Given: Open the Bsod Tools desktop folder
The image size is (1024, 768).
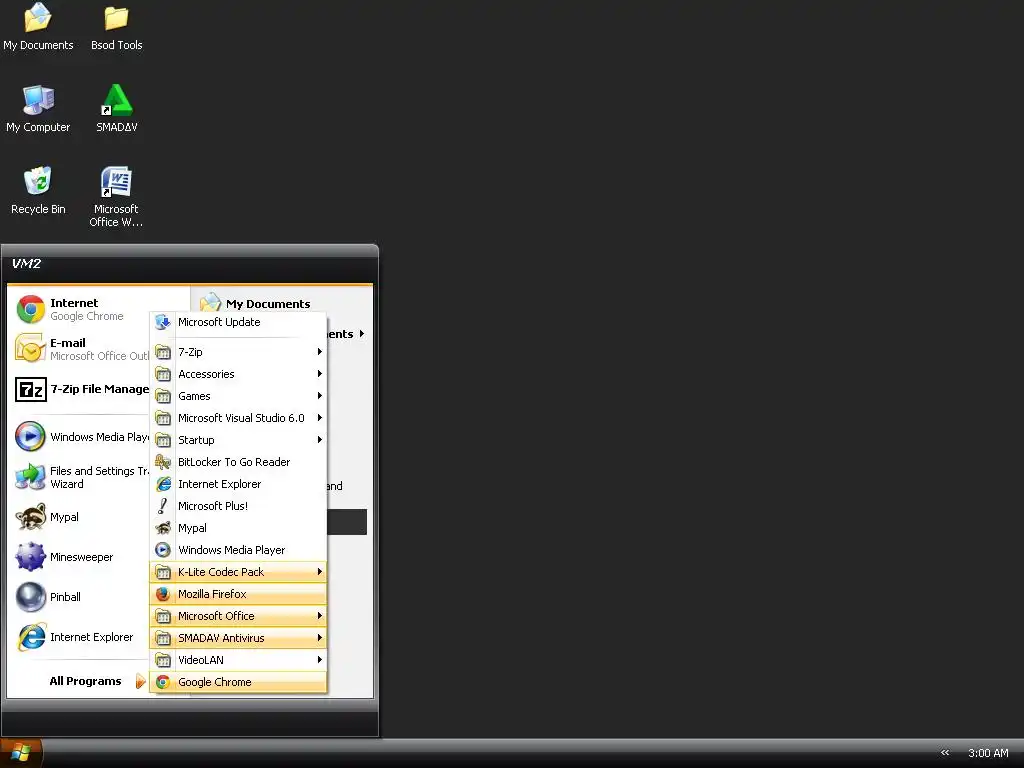Looking at the screenshot, I should pyautogui.click(x=116, y=28).
